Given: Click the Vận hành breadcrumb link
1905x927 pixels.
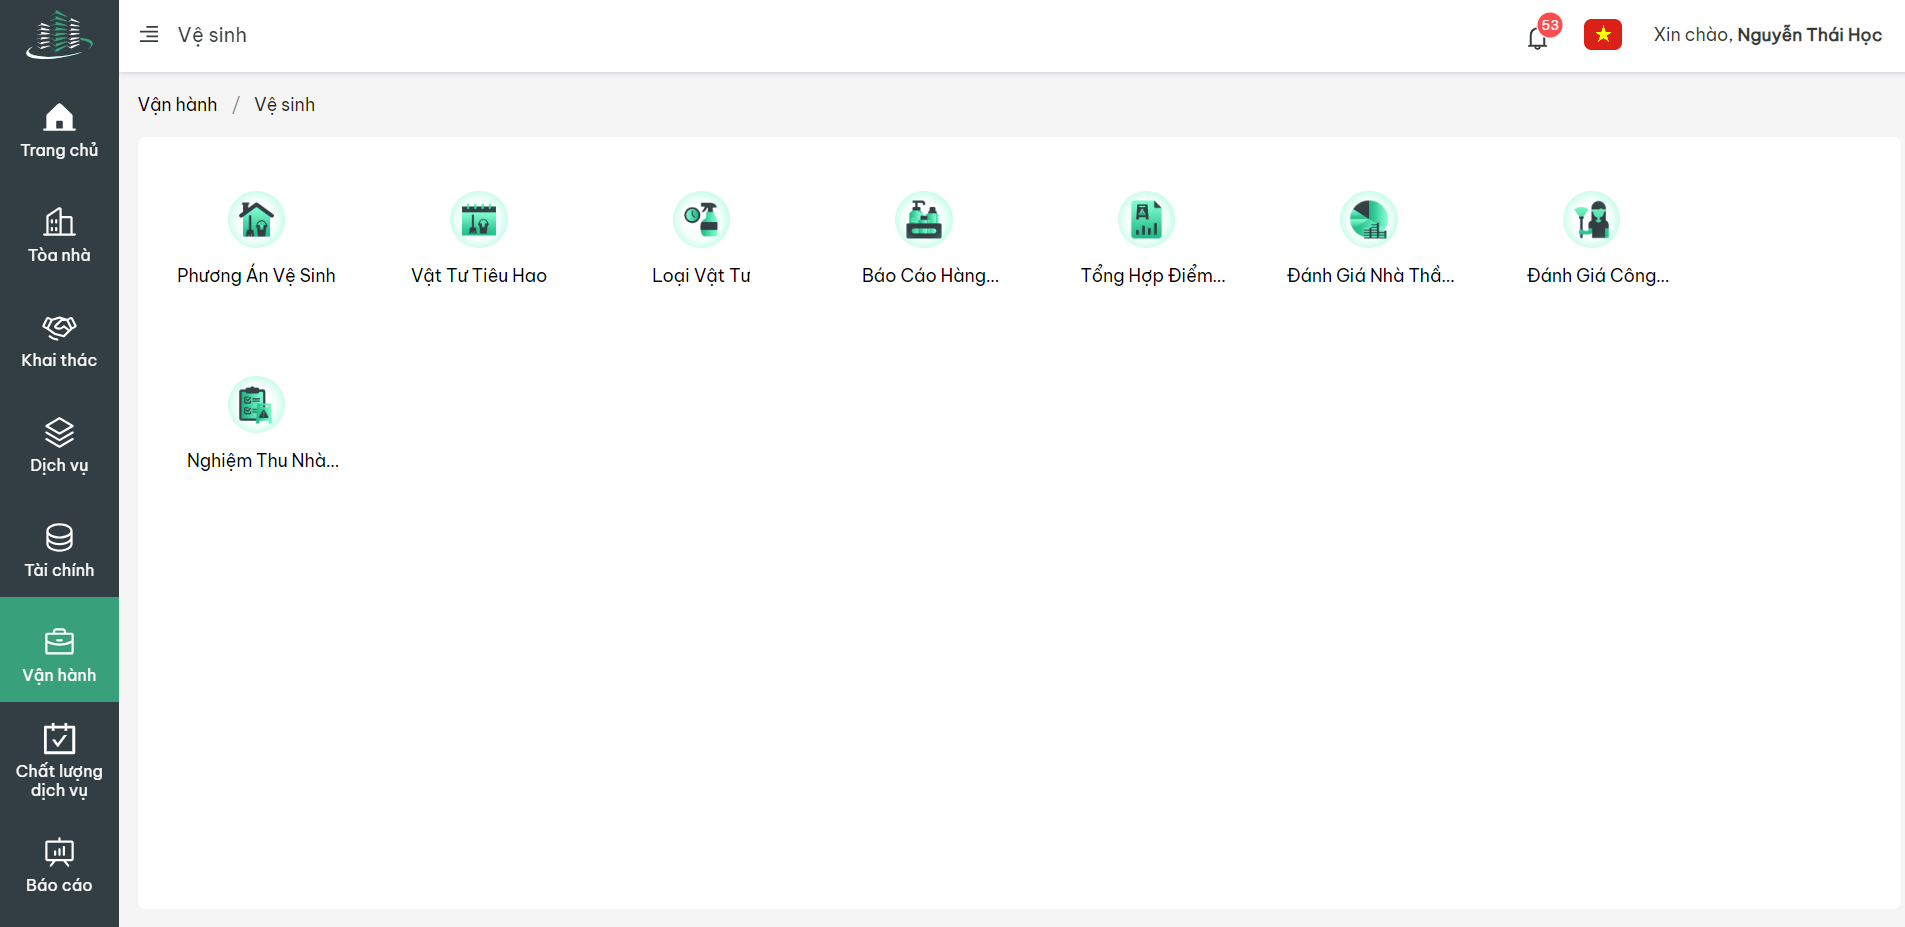Looking at the screenshot, I should click(x=177, y=105).
